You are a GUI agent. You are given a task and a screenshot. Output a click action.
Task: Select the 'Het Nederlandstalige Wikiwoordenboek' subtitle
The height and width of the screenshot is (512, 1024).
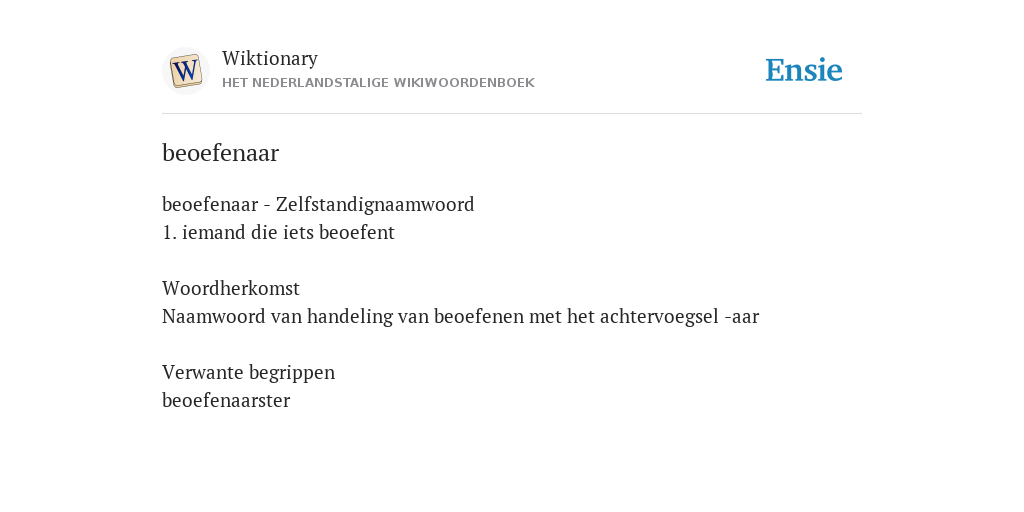(378, 83)
